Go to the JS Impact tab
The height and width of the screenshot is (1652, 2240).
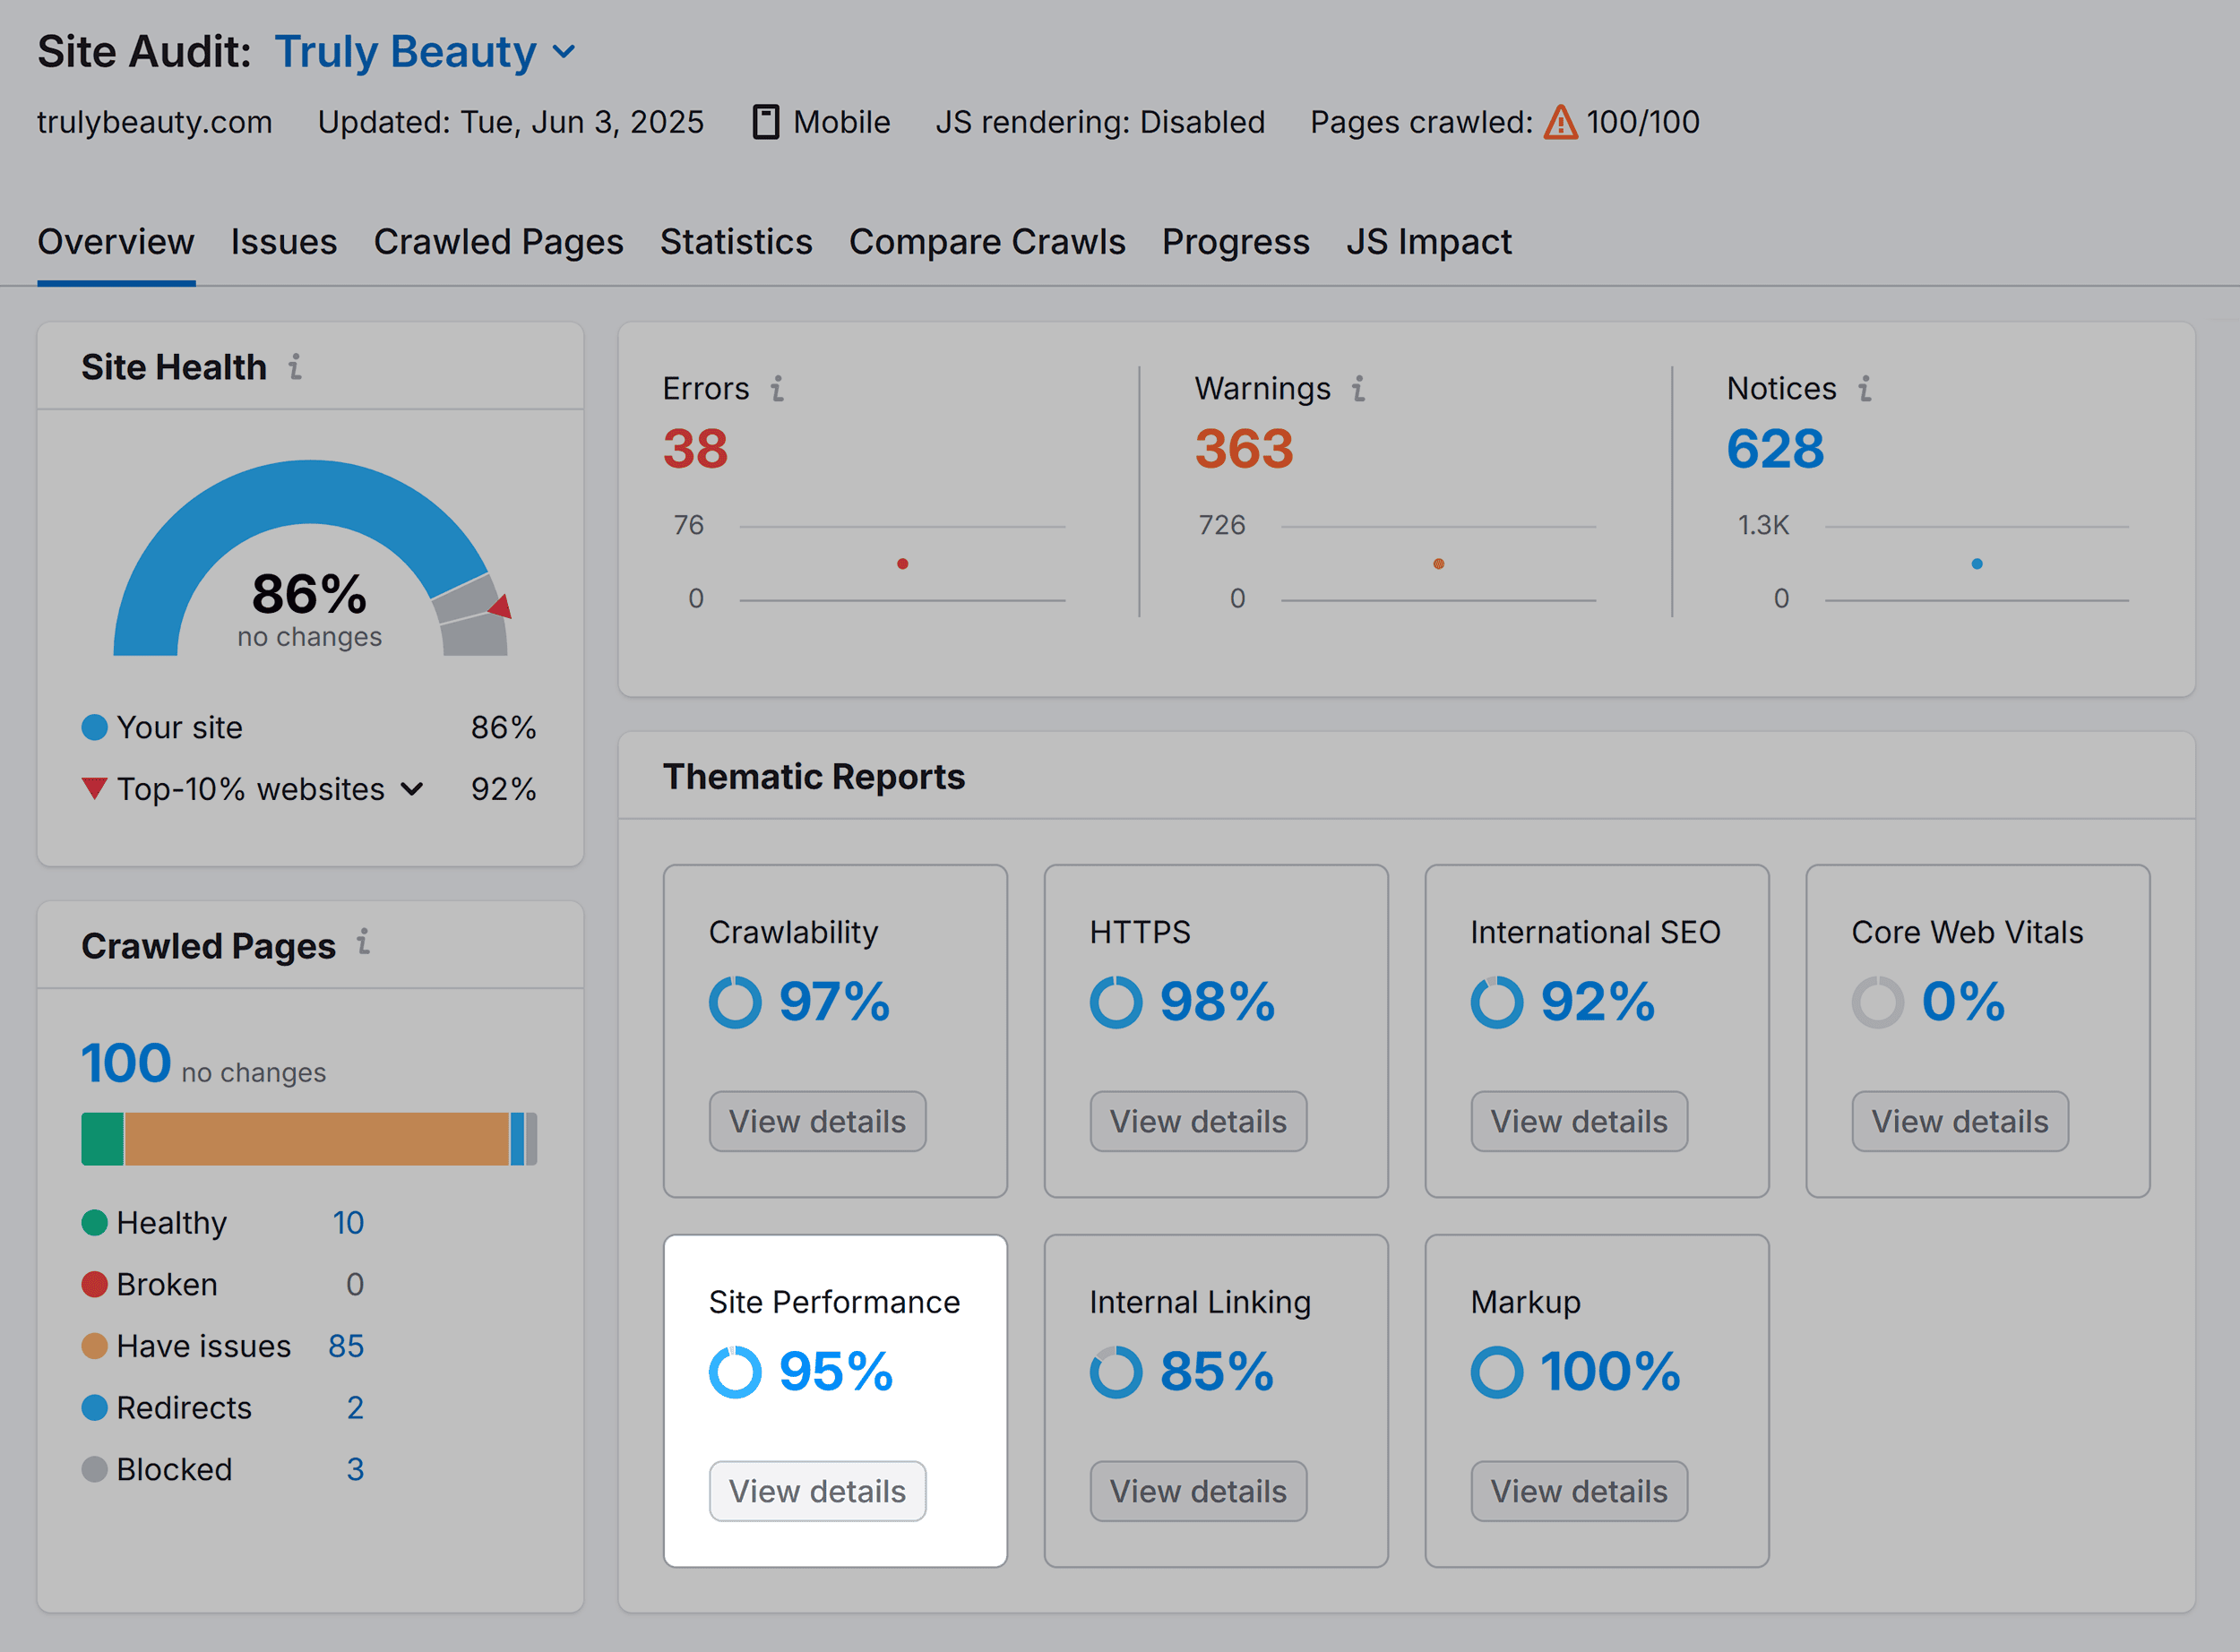coord(1428,242)
